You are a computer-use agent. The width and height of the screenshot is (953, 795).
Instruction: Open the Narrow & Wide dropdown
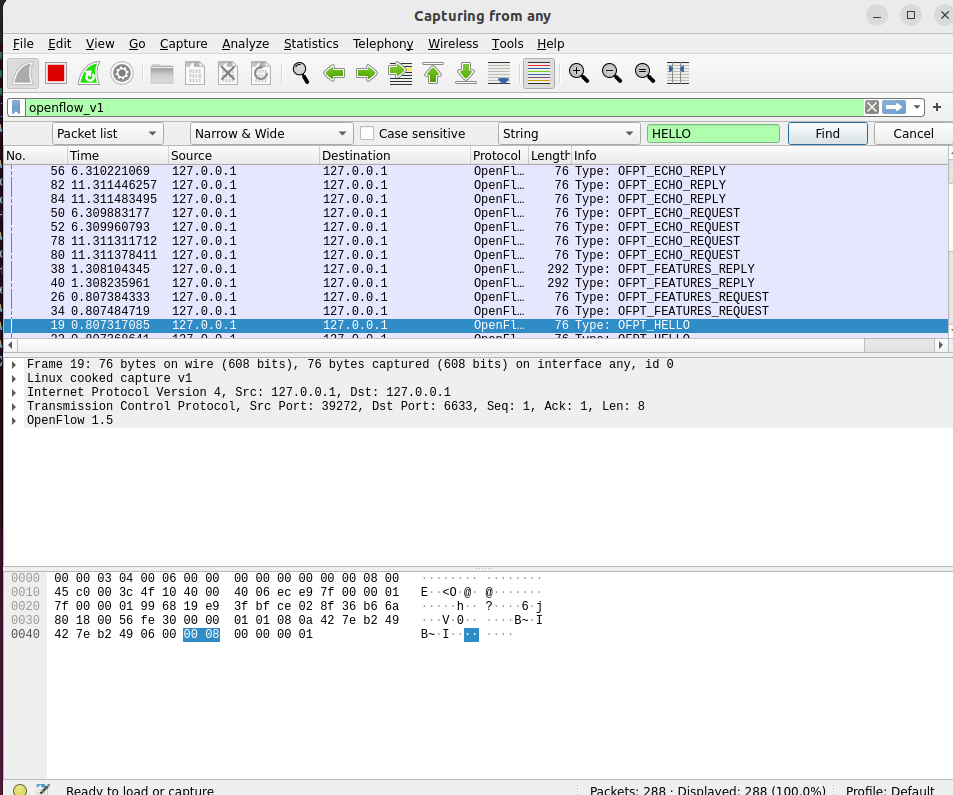[271, 134]
